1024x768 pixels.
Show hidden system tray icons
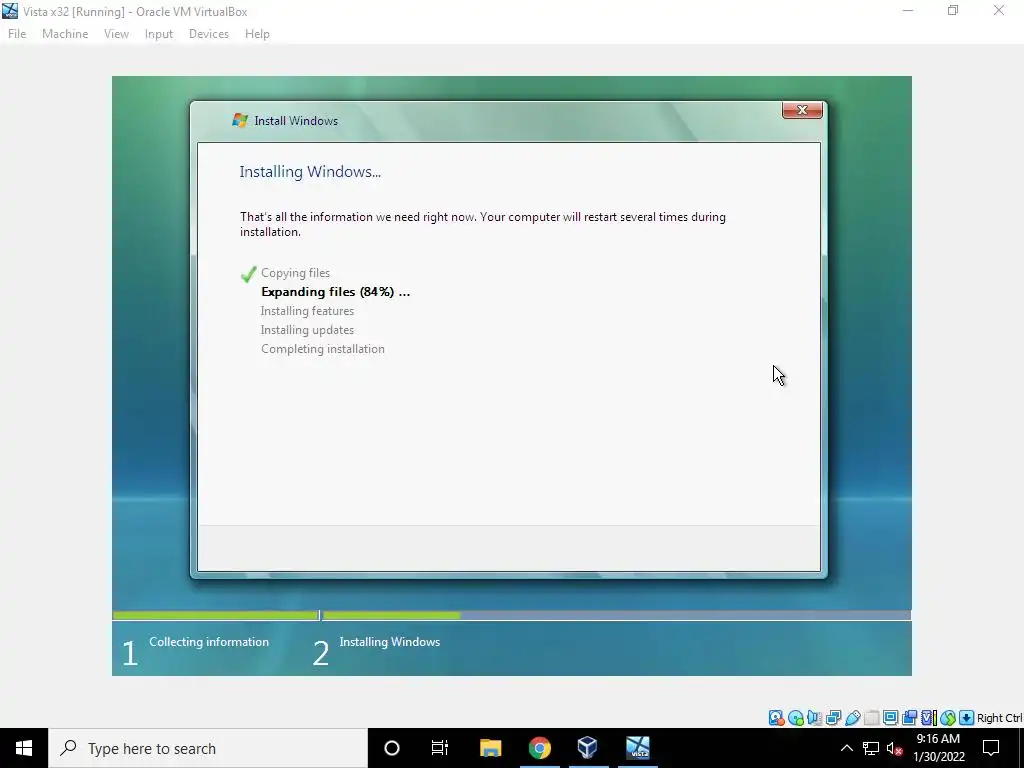(x=846, y=748)
